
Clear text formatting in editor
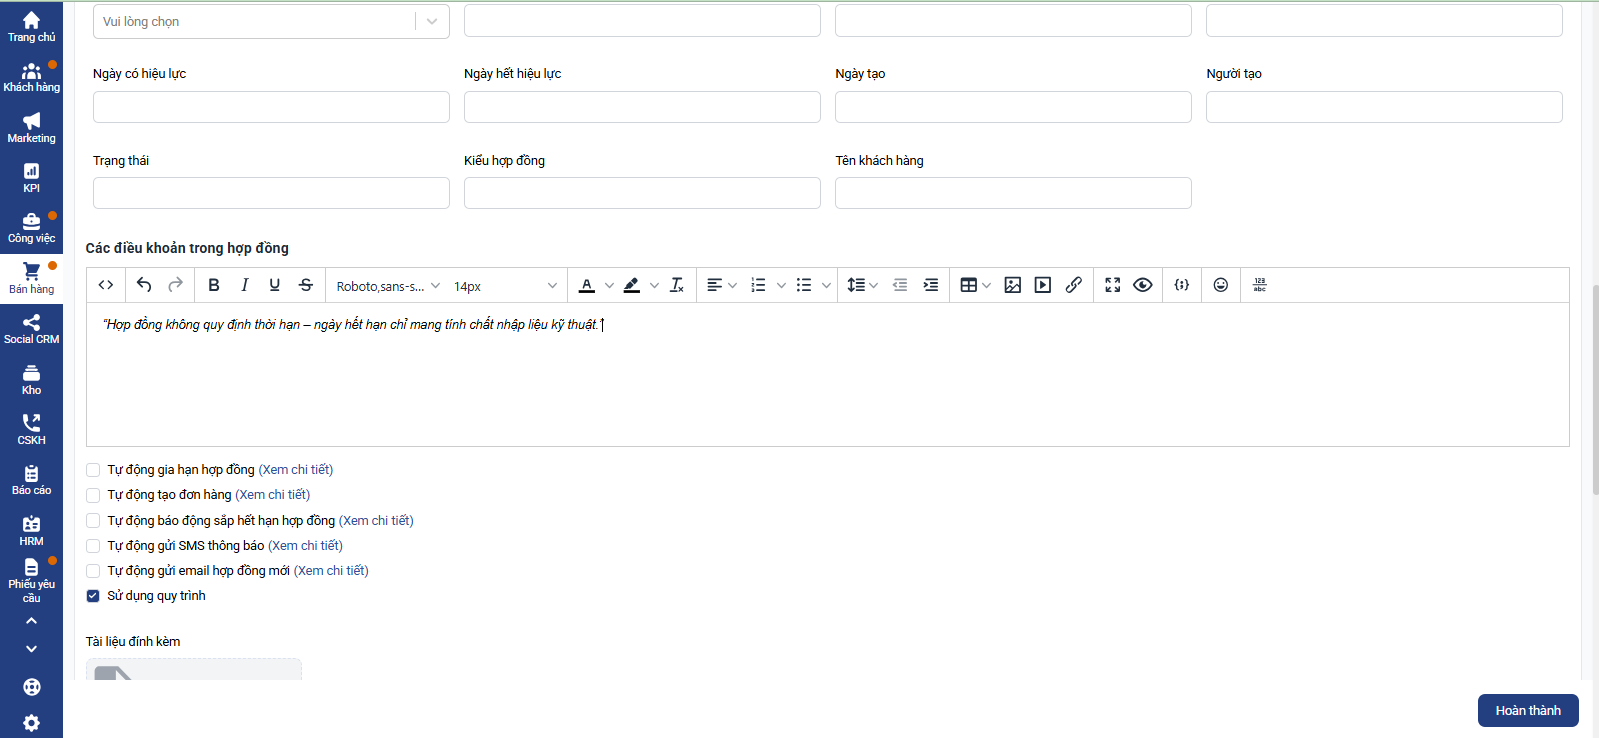677,285
